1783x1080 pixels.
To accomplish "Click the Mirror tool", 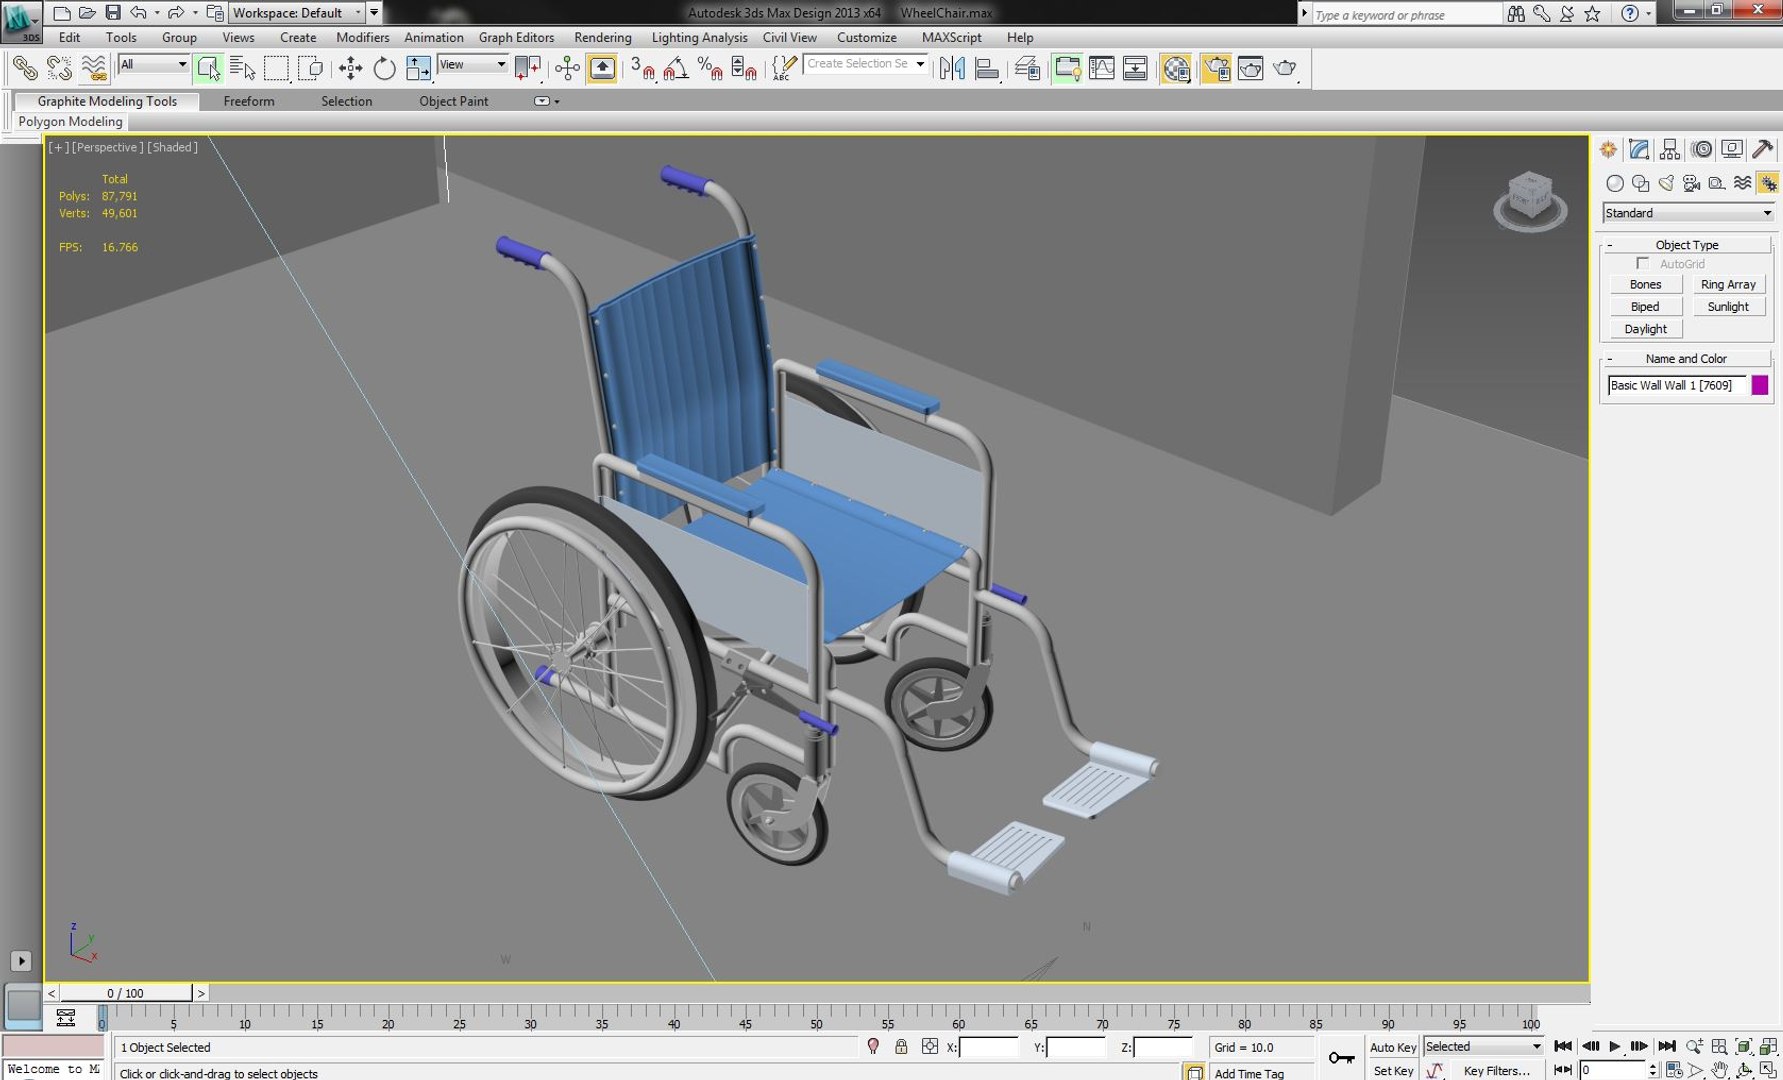I will [x=952, y=68].
